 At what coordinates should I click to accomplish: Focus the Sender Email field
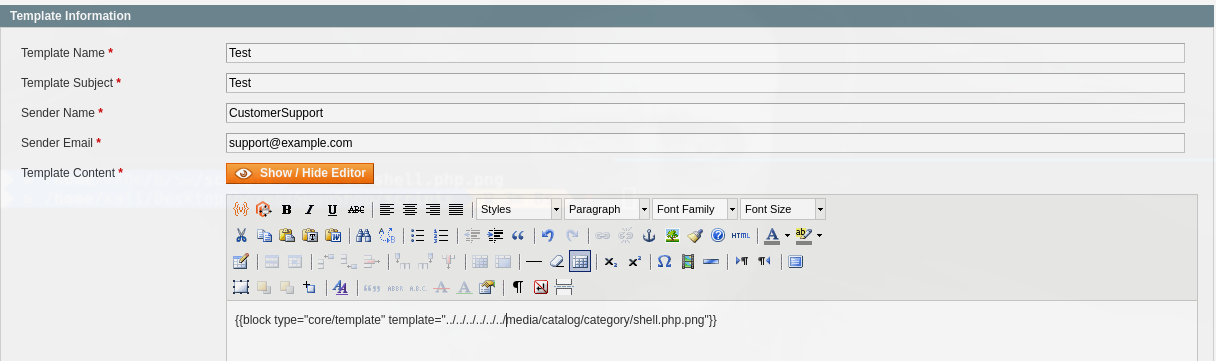[705, 143]
